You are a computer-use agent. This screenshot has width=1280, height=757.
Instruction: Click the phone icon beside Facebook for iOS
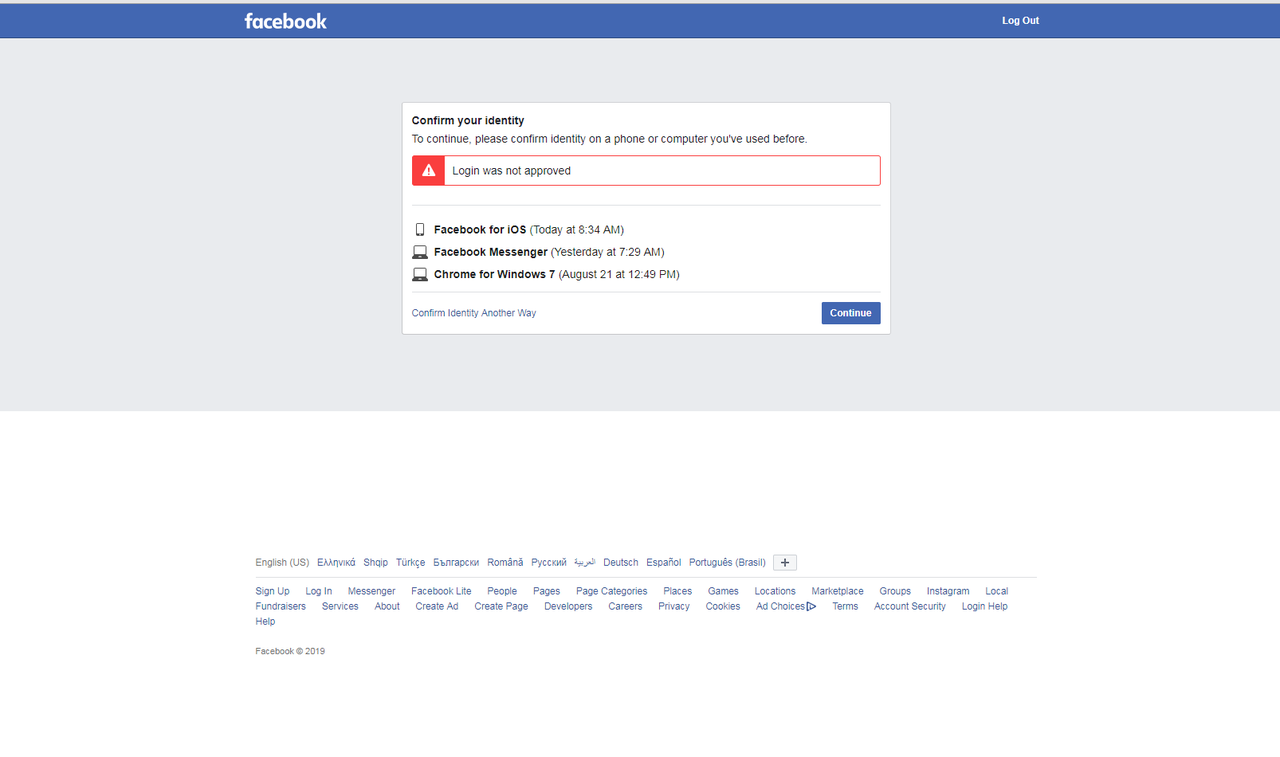pyautogui.click(x=420, y=230)
